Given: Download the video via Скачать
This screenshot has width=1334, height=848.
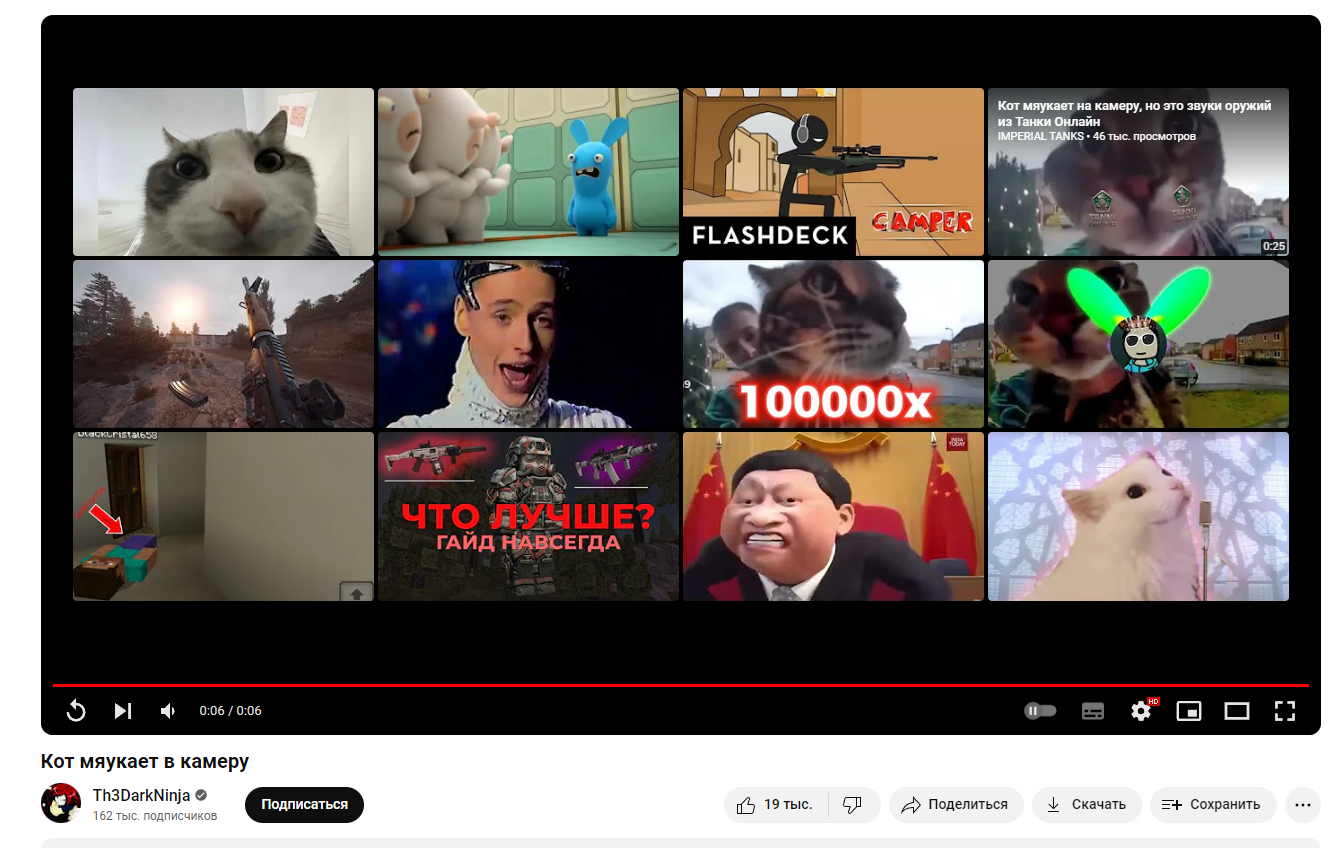Looking at the screenshot, I should coord(1086,805).
